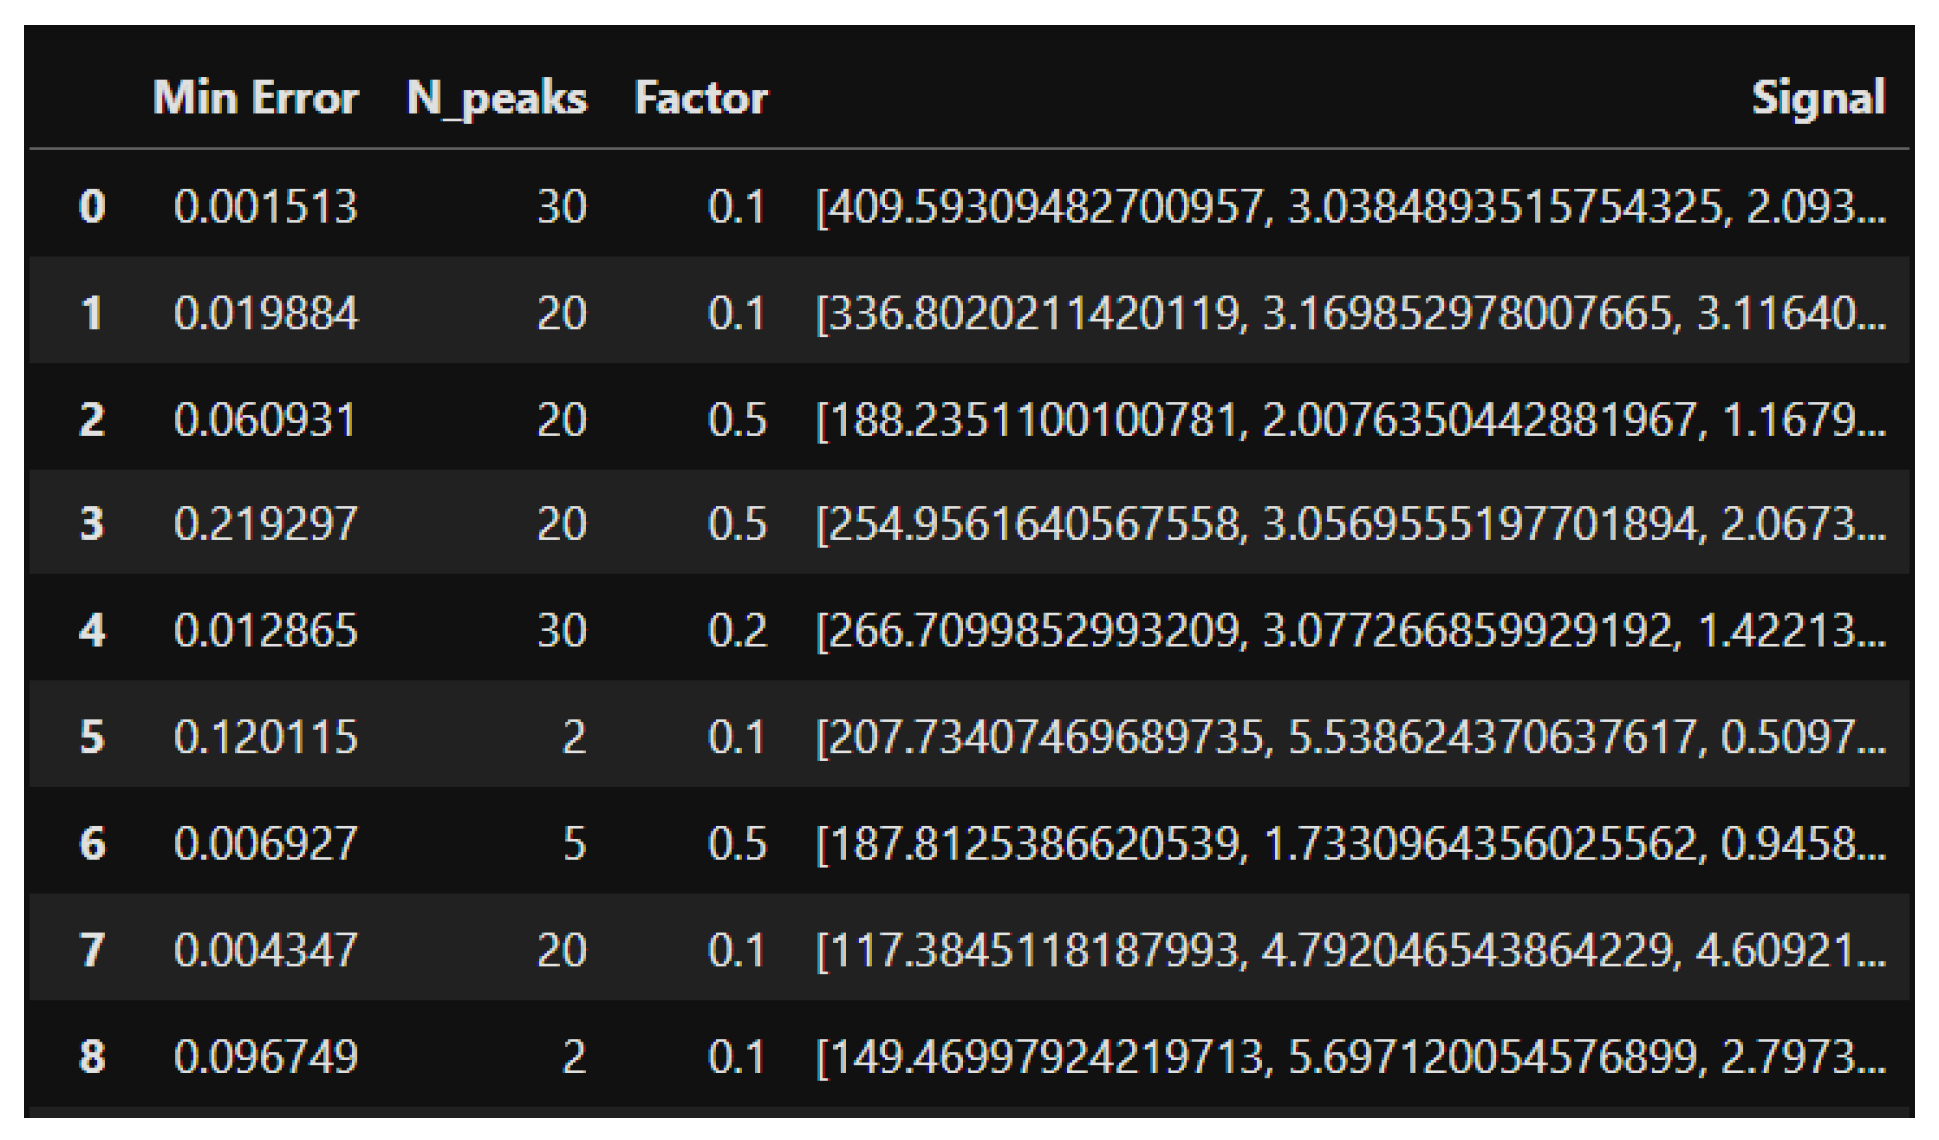Select the Factor column header

[x=700, y=98]
